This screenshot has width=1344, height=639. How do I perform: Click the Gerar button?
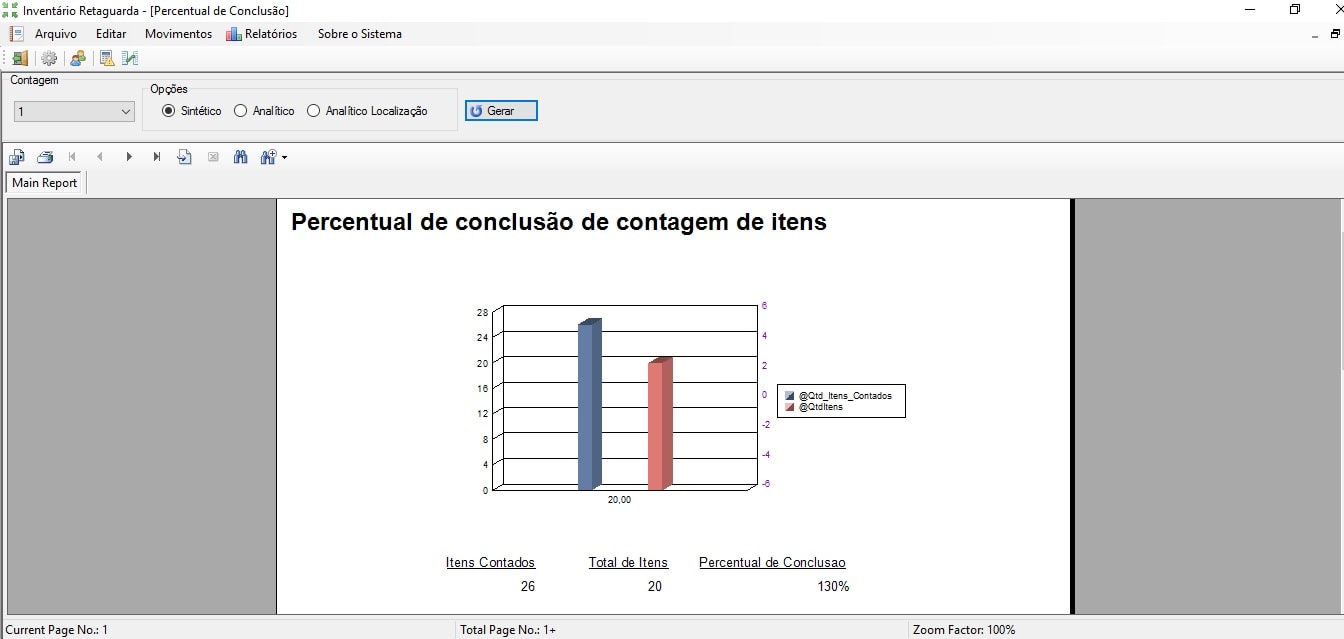click(501, 111)
